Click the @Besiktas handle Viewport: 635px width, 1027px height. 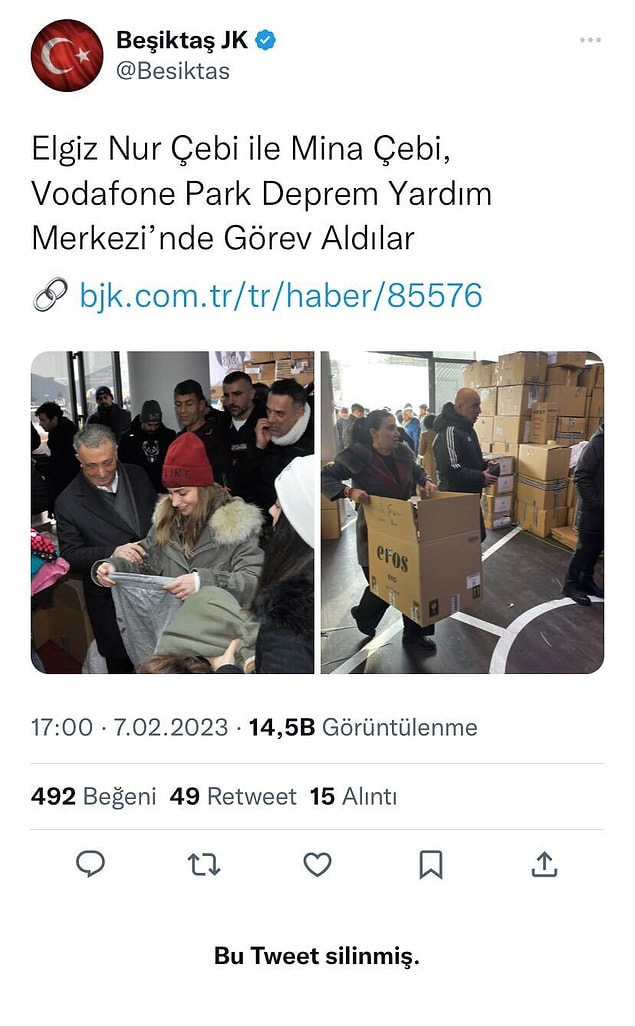pos(173,71)
